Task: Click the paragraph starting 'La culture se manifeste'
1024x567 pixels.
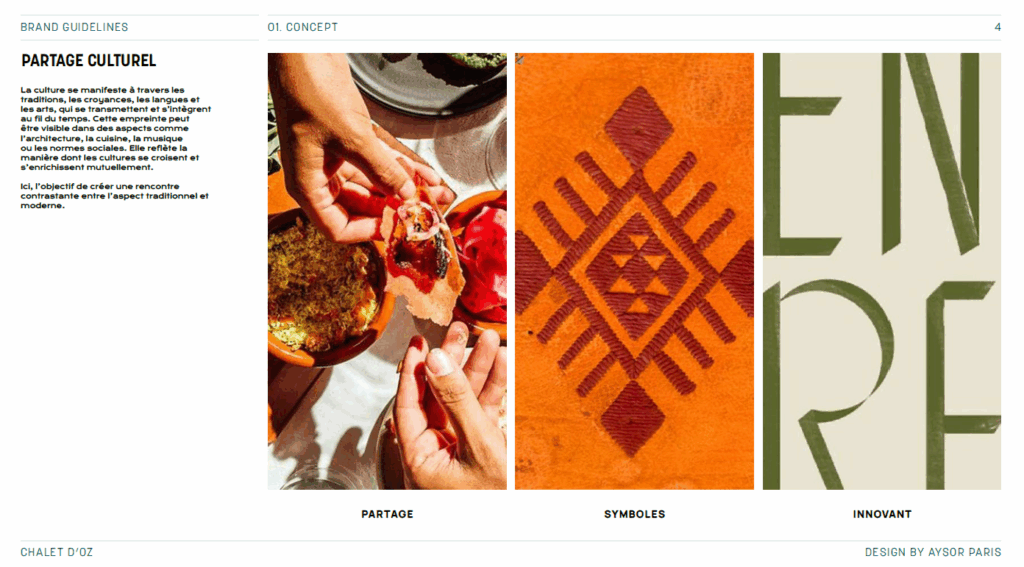Action: pos(116,129)
